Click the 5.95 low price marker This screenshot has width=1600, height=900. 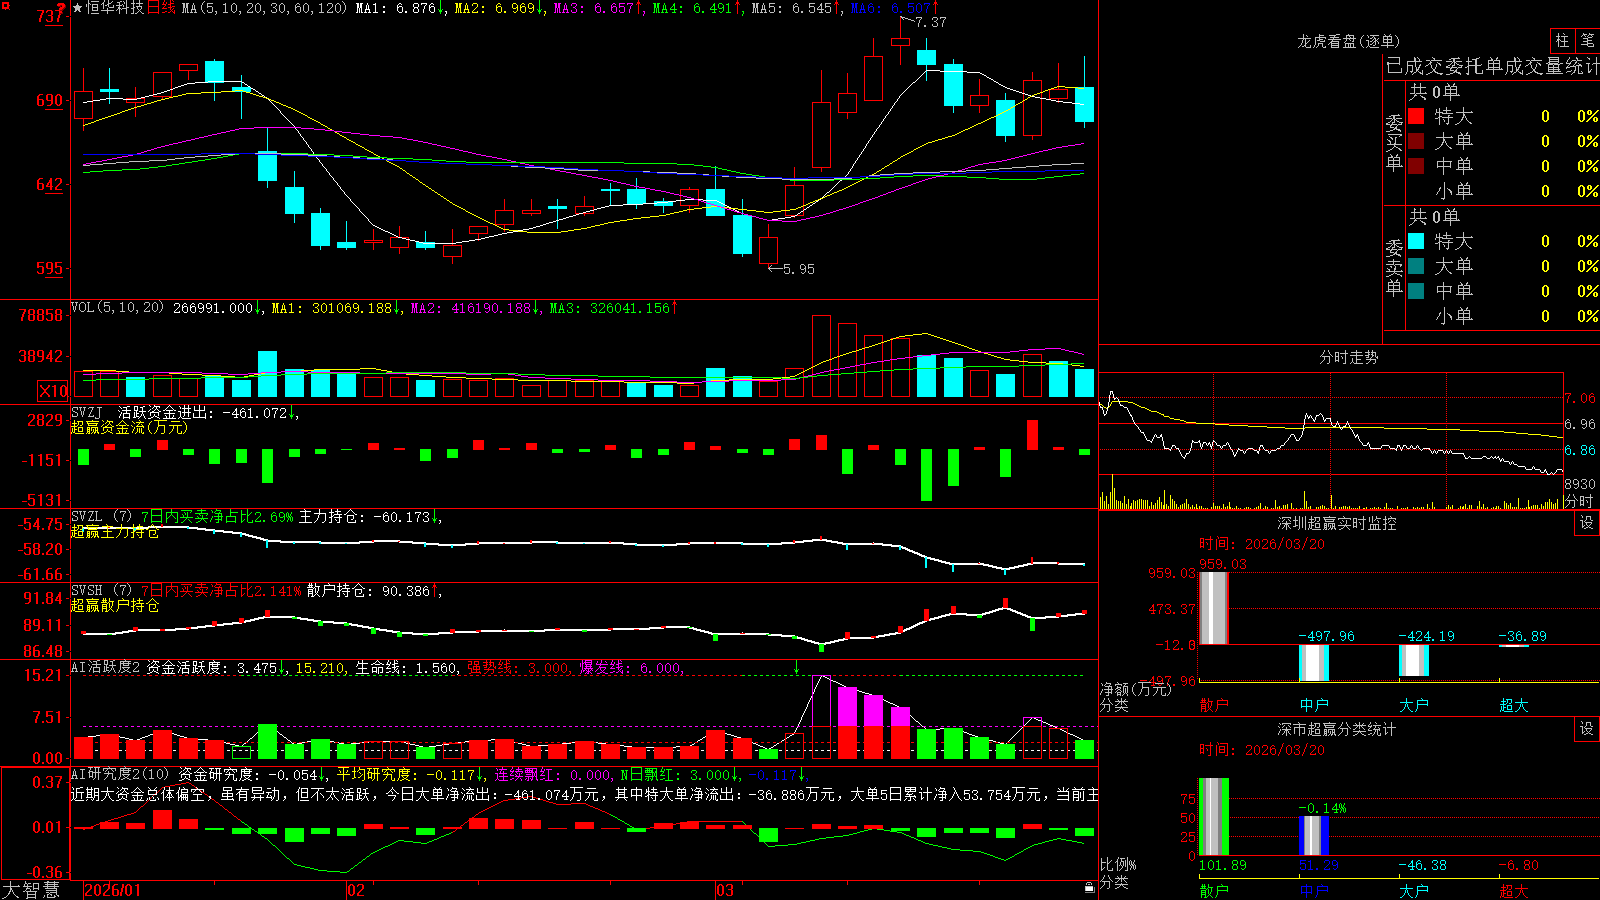point(798,269)
